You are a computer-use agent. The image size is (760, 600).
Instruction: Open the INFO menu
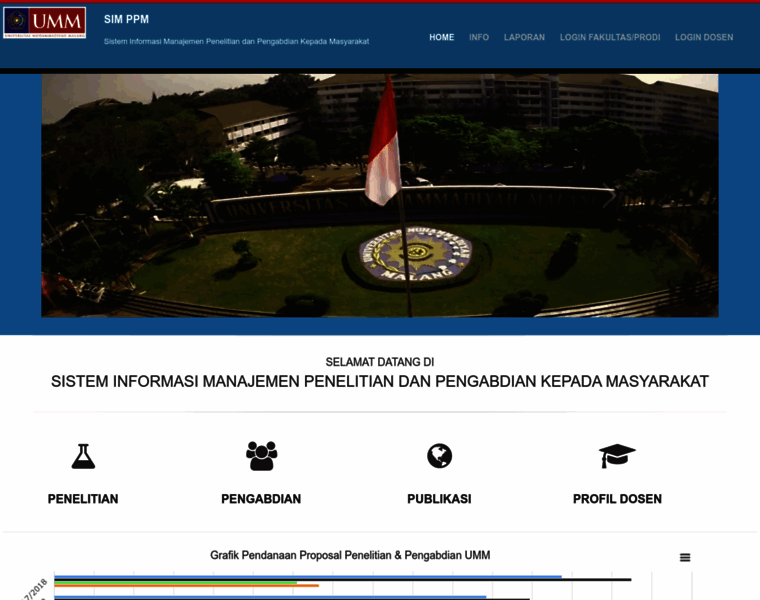click(479, 37)
